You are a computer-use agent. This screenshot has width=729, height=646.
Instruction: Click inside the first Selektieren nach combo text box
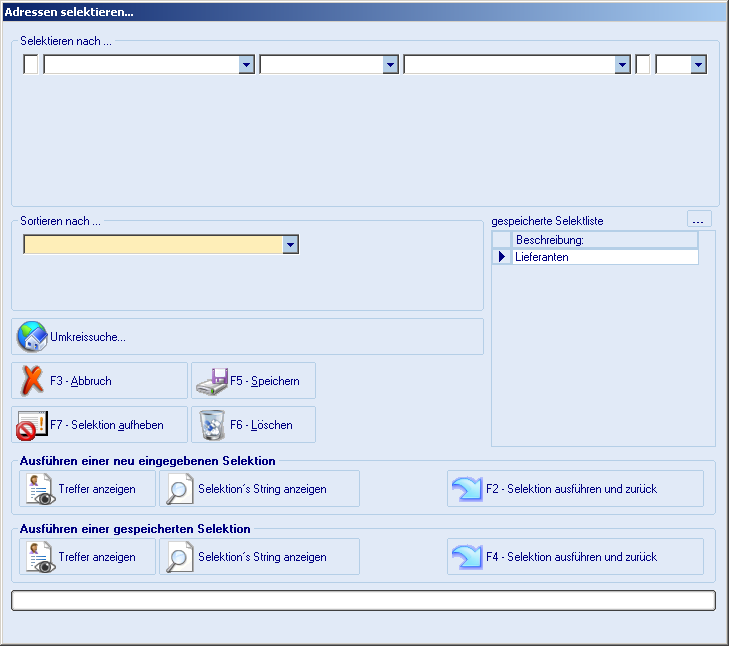[x=141, y=64]
